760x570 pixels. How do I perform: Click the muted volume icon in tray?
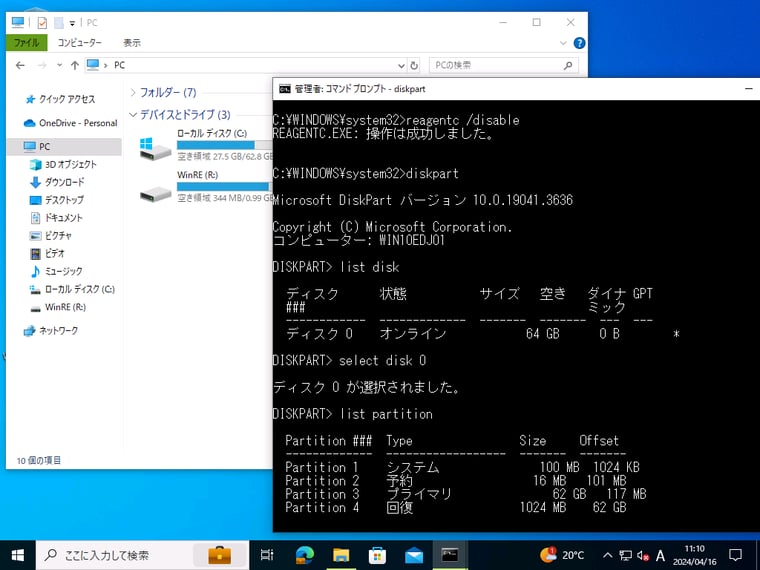(643, 555)
